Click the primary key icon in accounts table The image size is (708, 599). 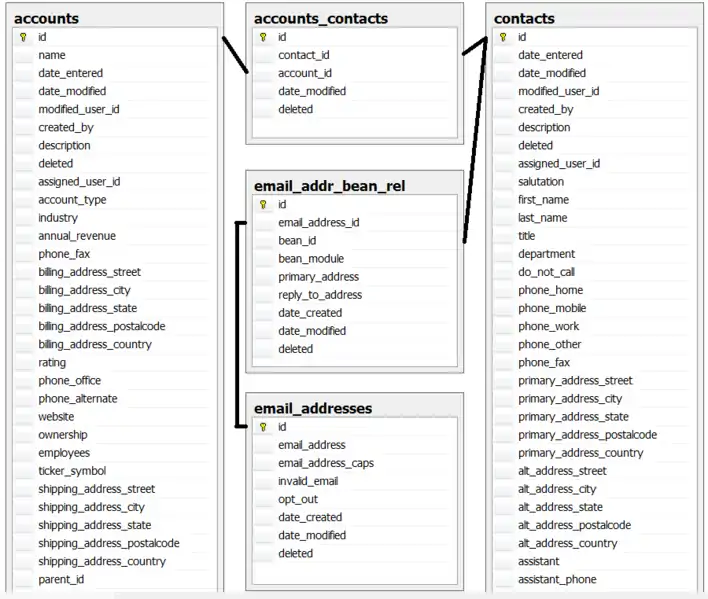click(x=23, y=37)
